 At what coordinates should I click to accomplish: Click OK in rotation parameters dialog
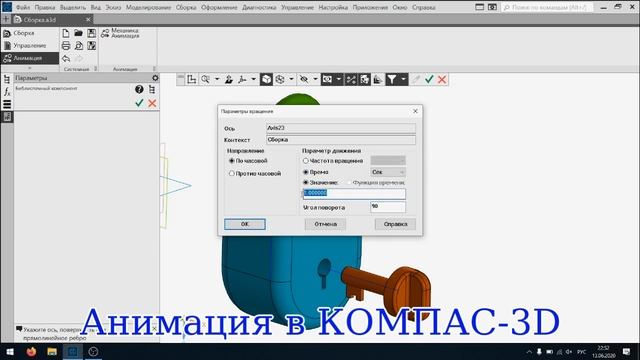244,224
